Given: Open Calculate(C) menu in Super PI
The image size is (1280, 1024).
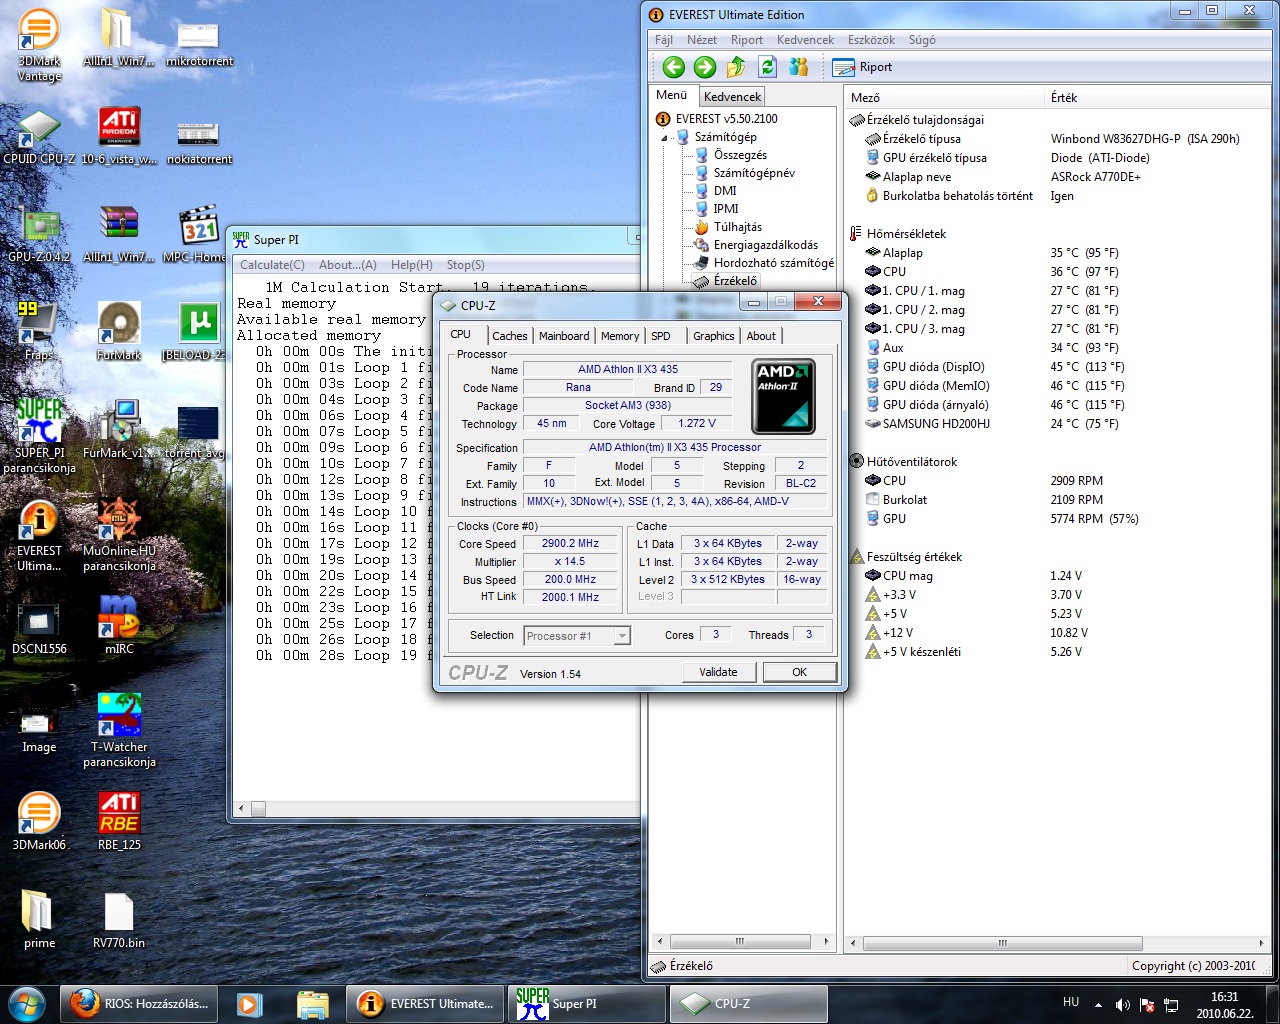Looking at the screenshot, I should tap(272, 265).
